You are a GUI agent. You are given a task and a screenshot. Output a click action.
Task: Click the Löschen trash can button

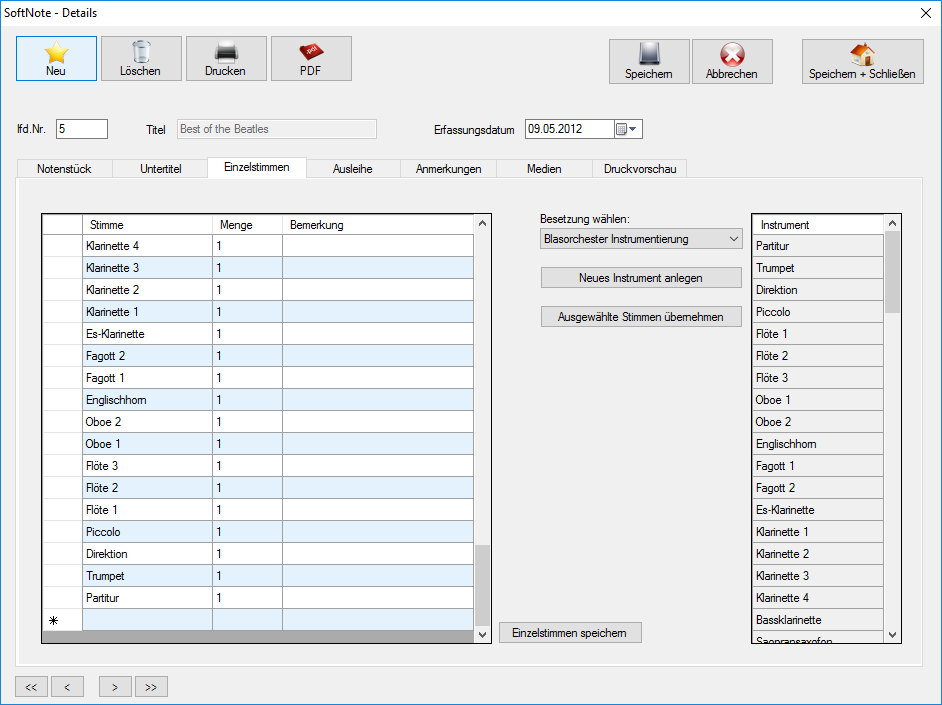click(141, 58)
